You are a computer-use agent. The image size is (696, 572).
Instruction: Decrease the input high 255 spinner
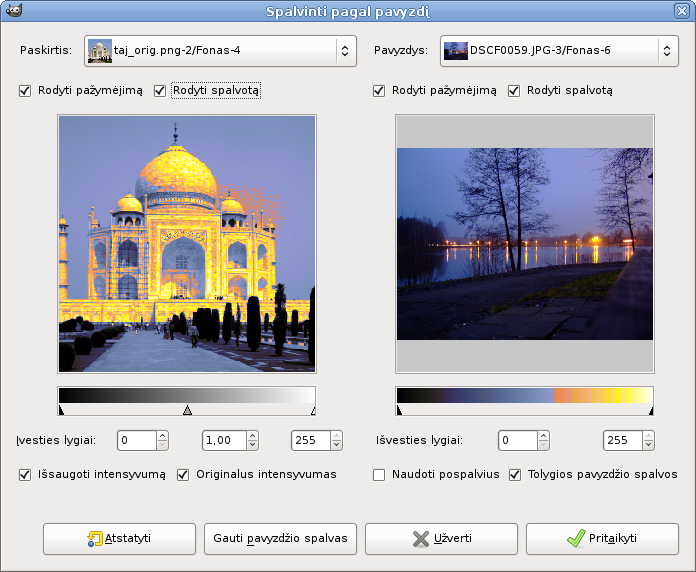336,446
